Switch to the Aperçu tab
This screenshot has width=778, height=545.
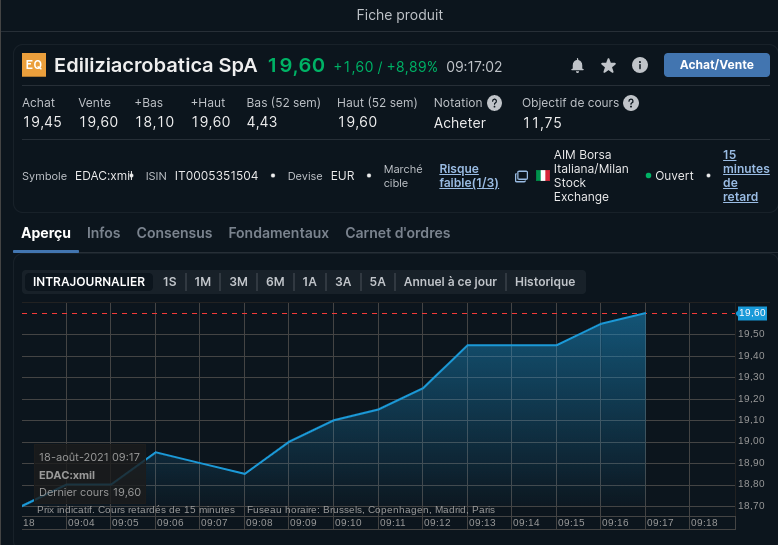[x=46, y=233]
